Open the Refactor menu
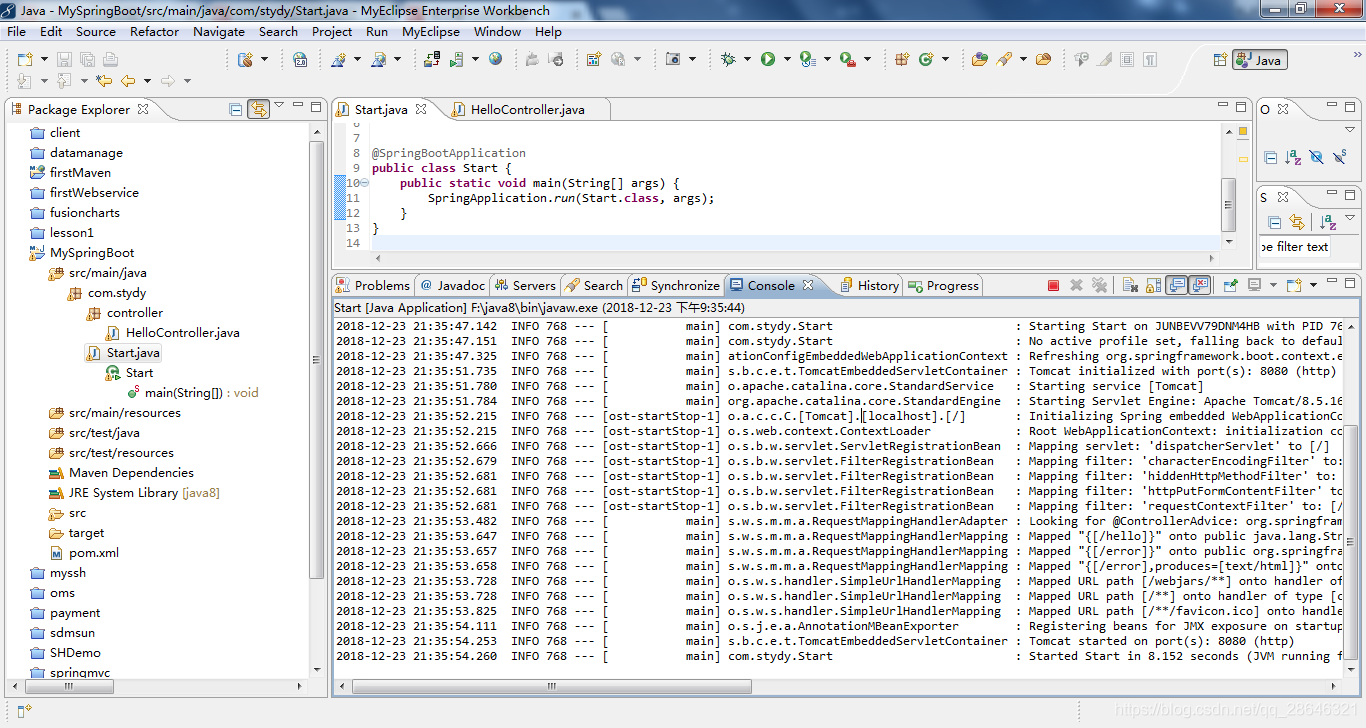This screenshot has height=728, width=1366. click(x=154, y=31)
